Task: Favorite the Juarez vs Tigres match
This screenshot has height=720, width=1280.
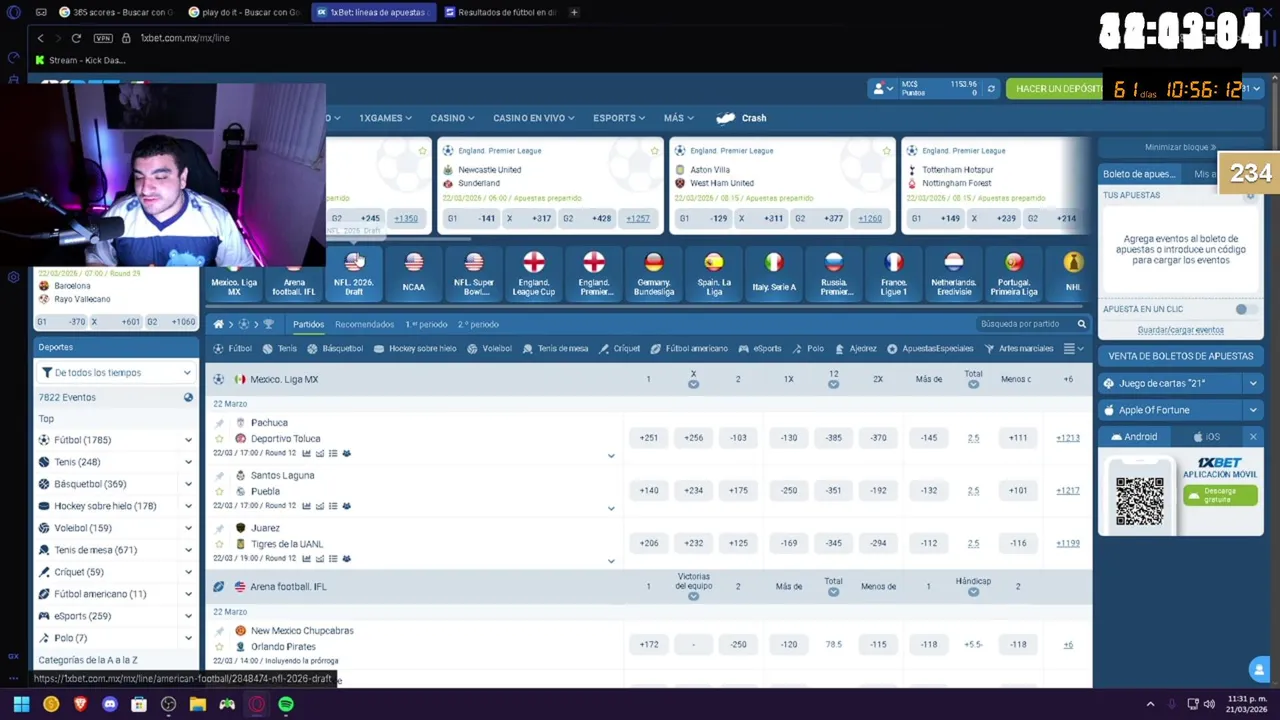Action: [x=219, y=544]
